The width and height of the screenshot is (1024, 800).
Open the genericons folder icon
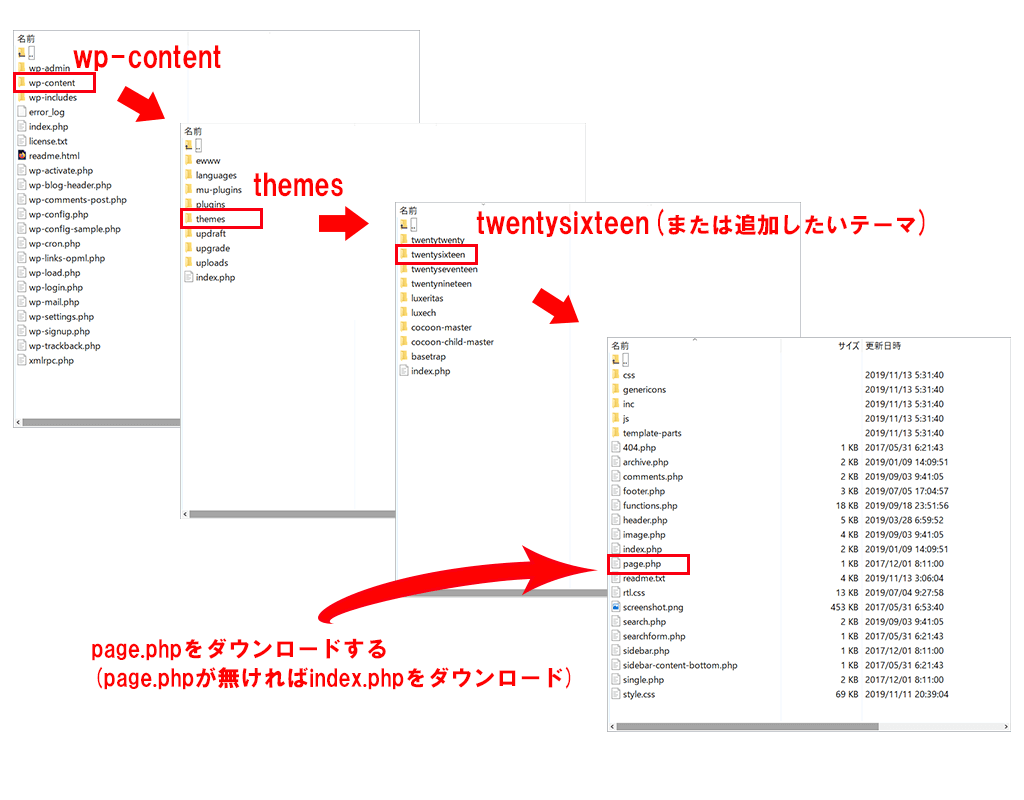pyautogui.click(x=615, y=390)
